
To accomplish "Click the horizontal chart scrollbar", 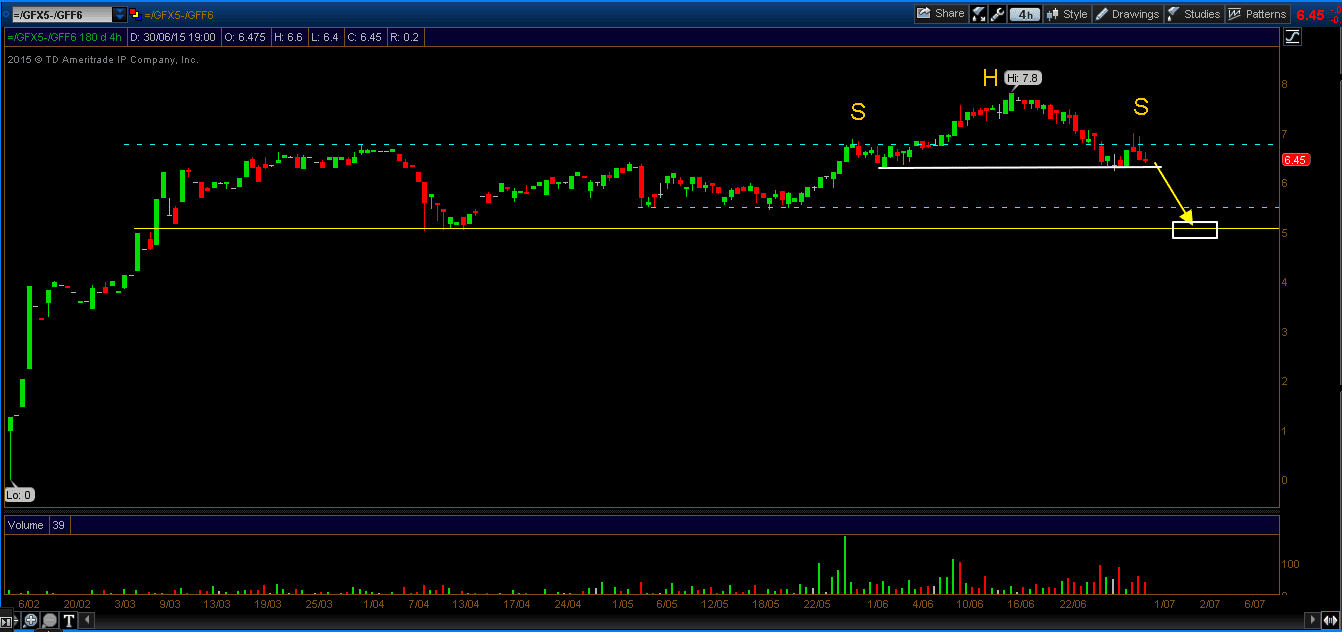I will (x=700, y=618).
